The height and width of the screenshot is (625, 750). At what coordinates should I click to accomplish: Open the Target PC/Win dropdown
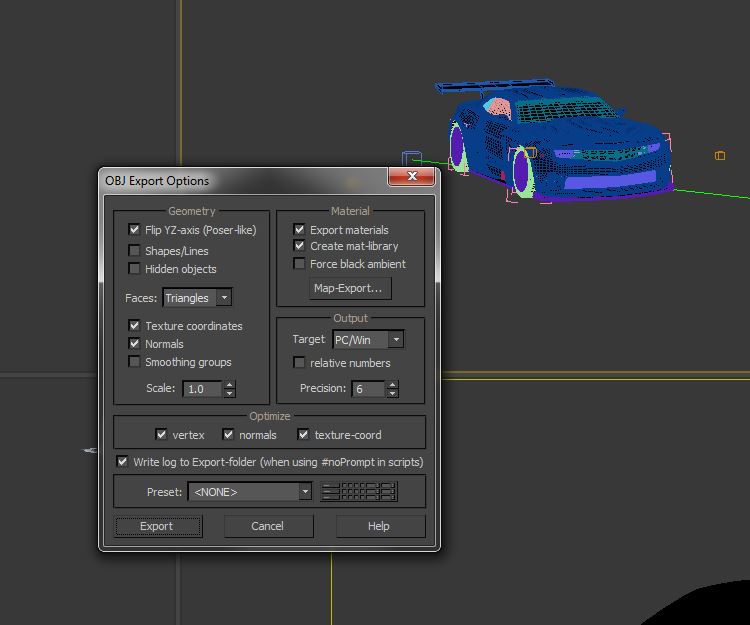368,340
